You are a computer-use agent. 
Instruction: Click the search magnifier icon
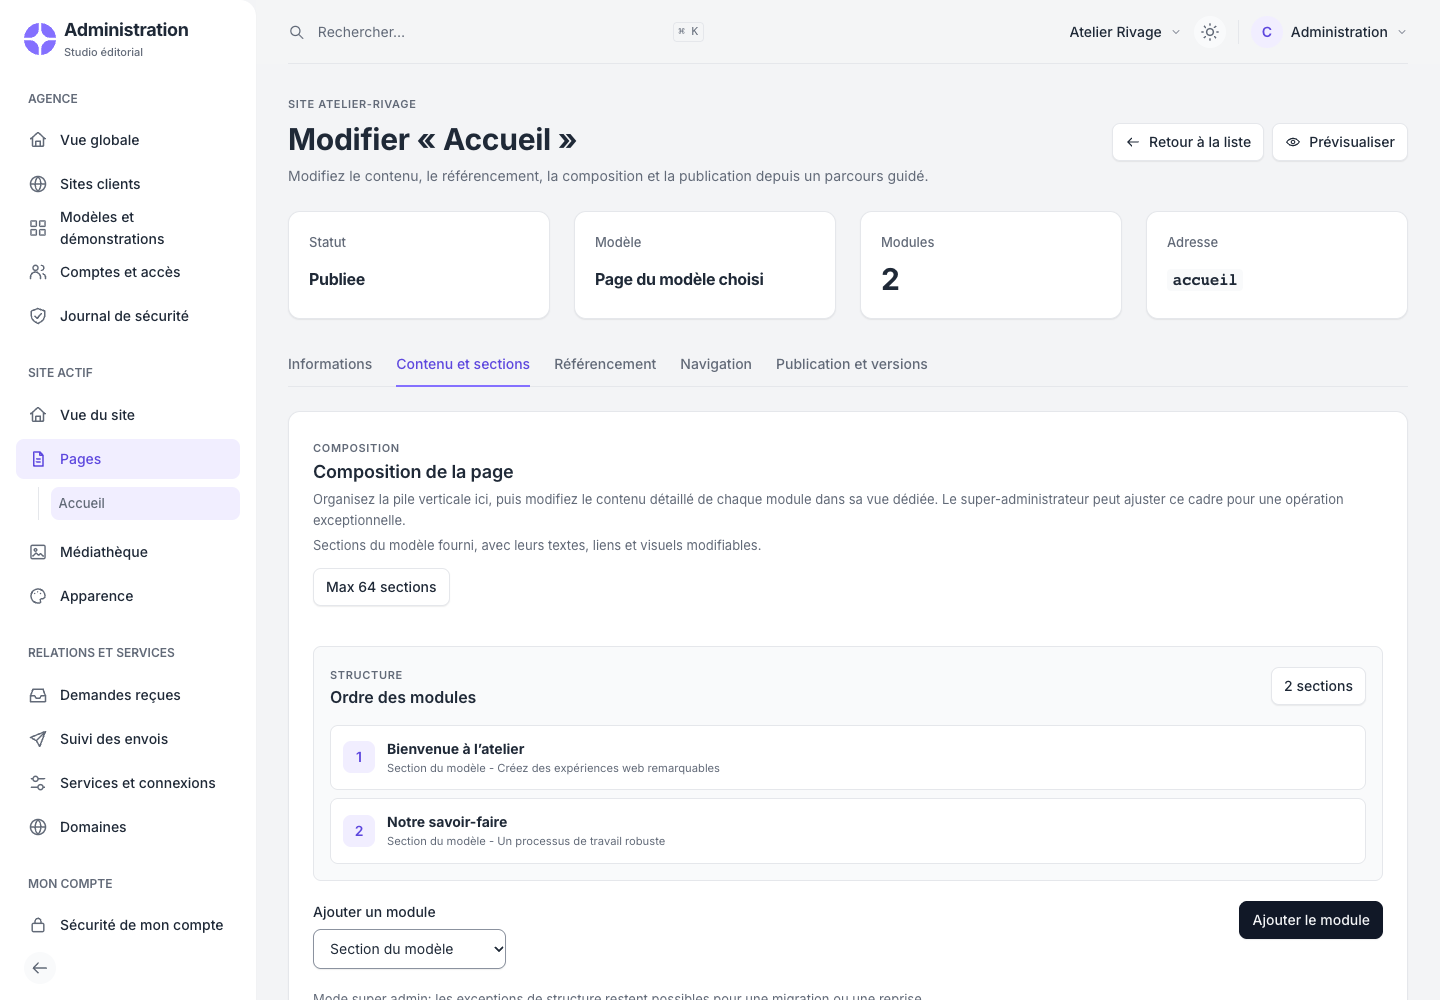[297, 32]
